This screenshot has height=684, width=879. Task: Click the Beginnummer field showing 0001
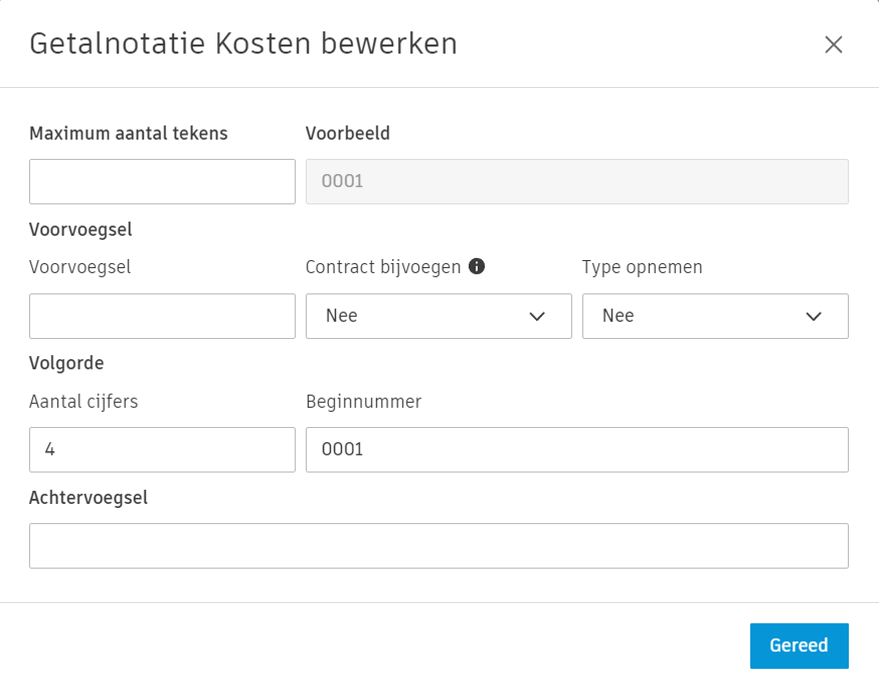[x=576, y=449]
